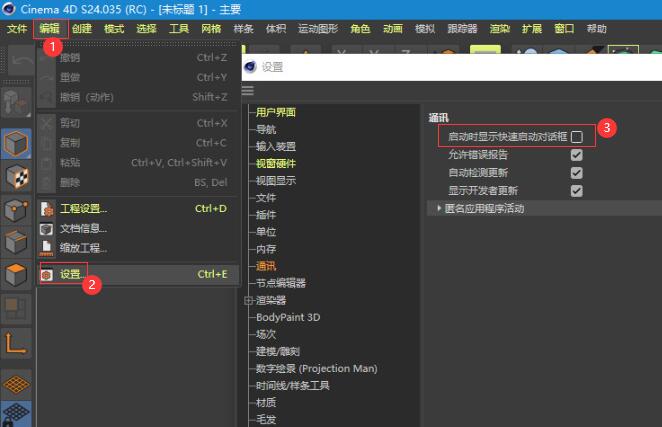Screen dimensions: 662x427
Task: Select 插件 in settings tree
Action: 266,215
